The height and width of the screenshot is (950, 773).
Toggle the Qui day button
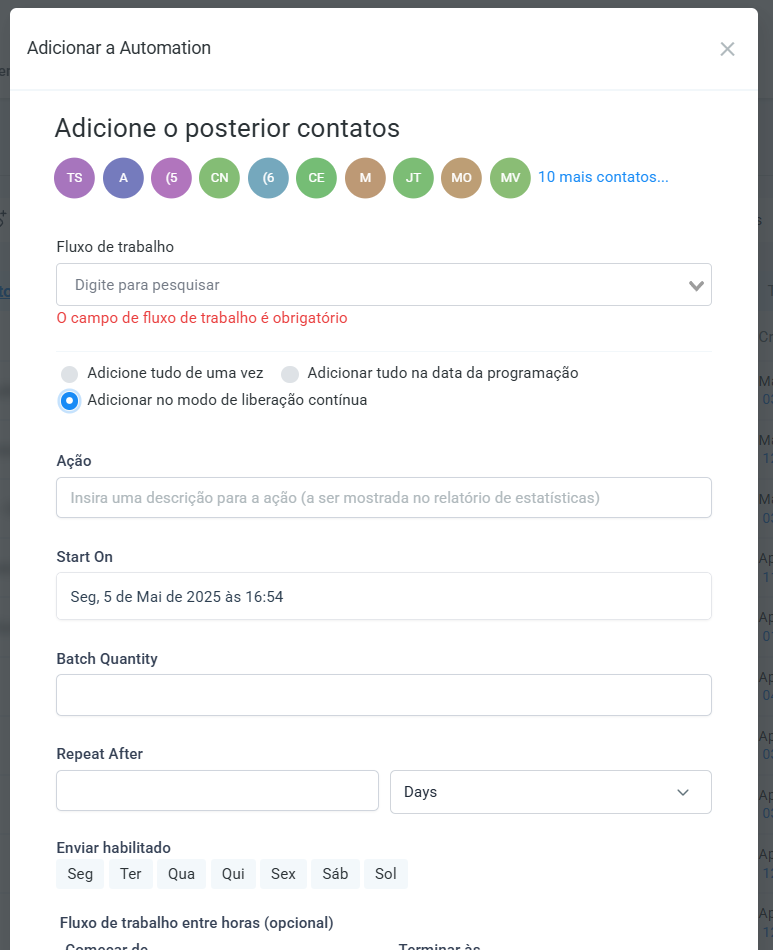tap(233, 874)
